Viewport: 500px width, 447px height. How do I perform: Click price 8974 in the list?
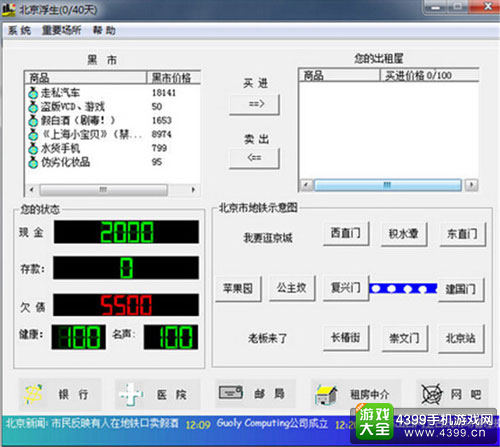click(x=162, y=134)
